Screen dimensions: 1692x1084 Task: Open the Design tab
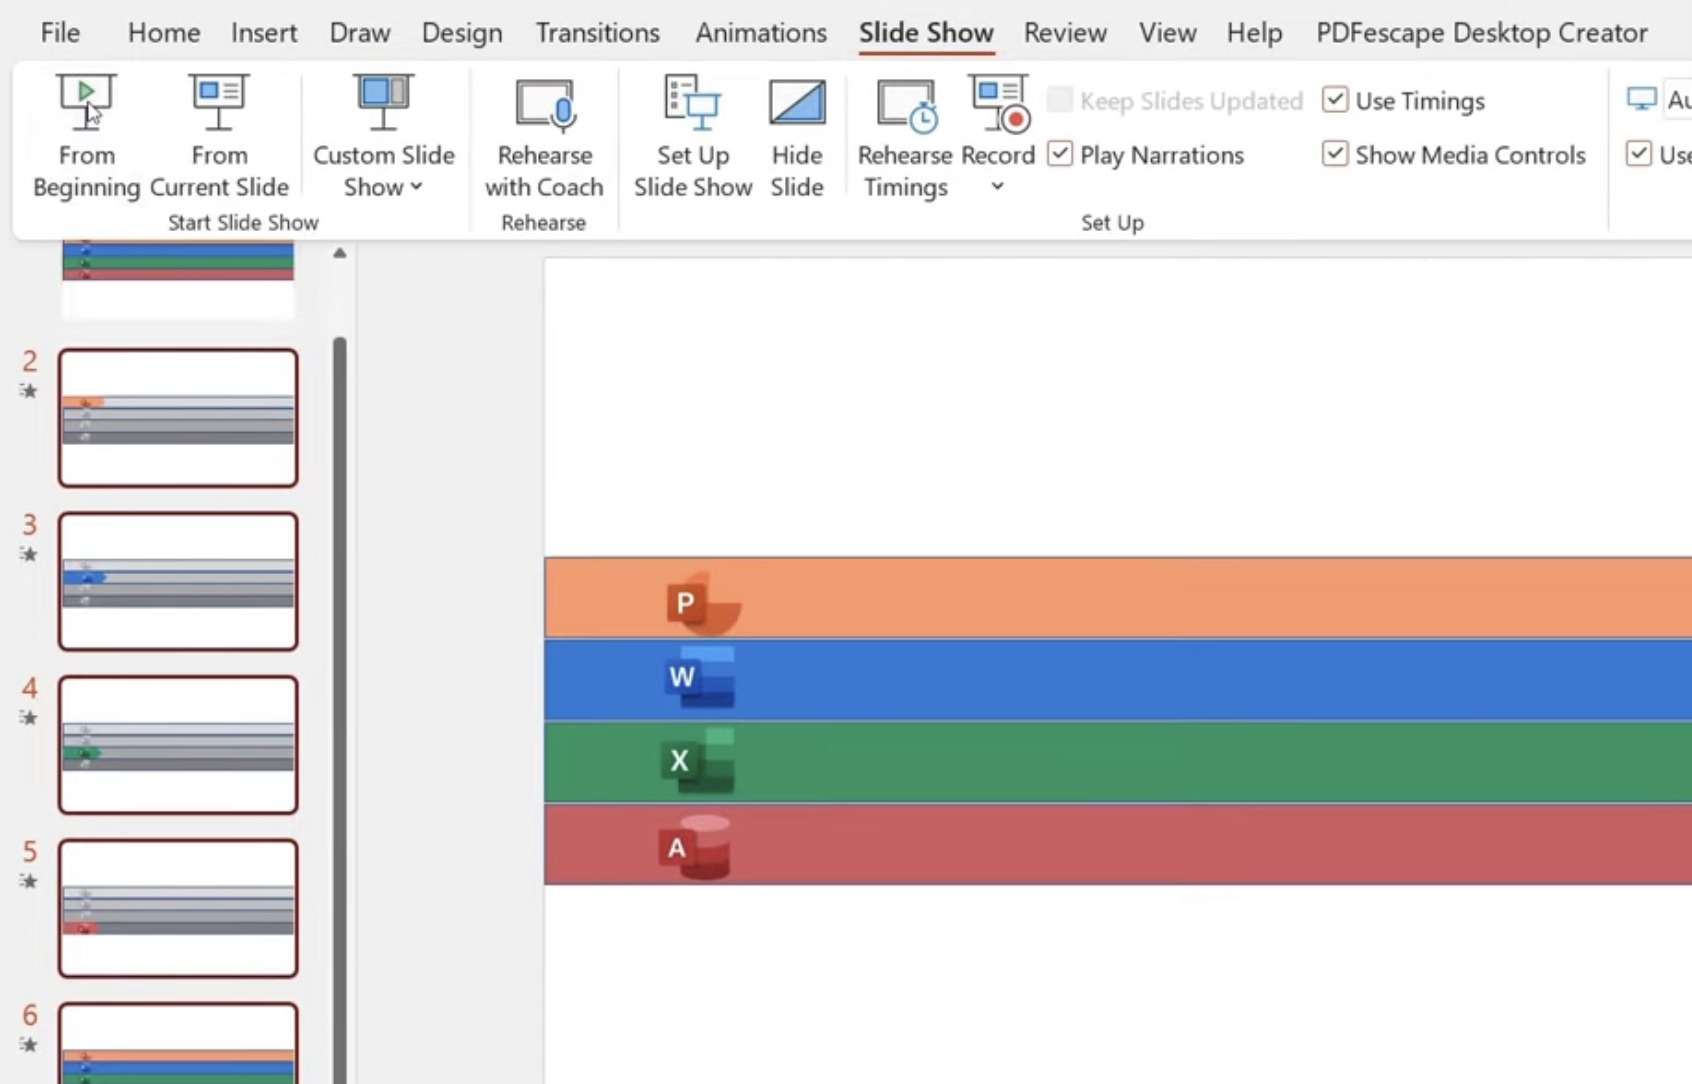click(x=462, y=32)
